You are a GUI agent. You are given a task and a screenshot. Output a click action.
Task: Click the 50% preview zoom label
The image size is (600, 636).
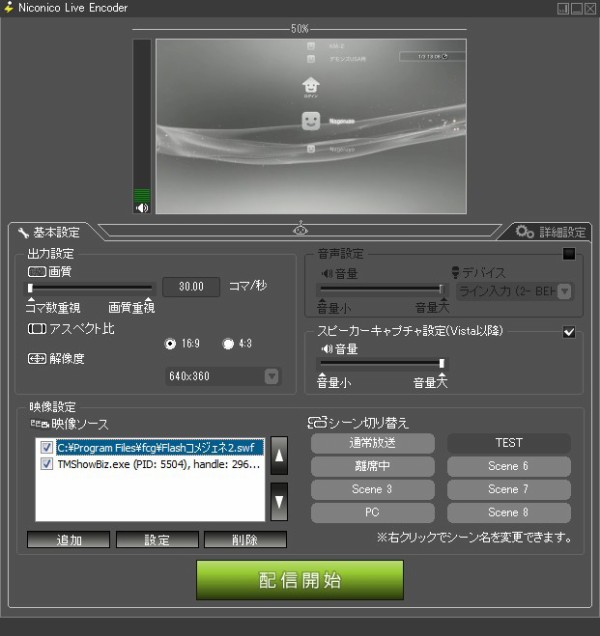(300, 29)
